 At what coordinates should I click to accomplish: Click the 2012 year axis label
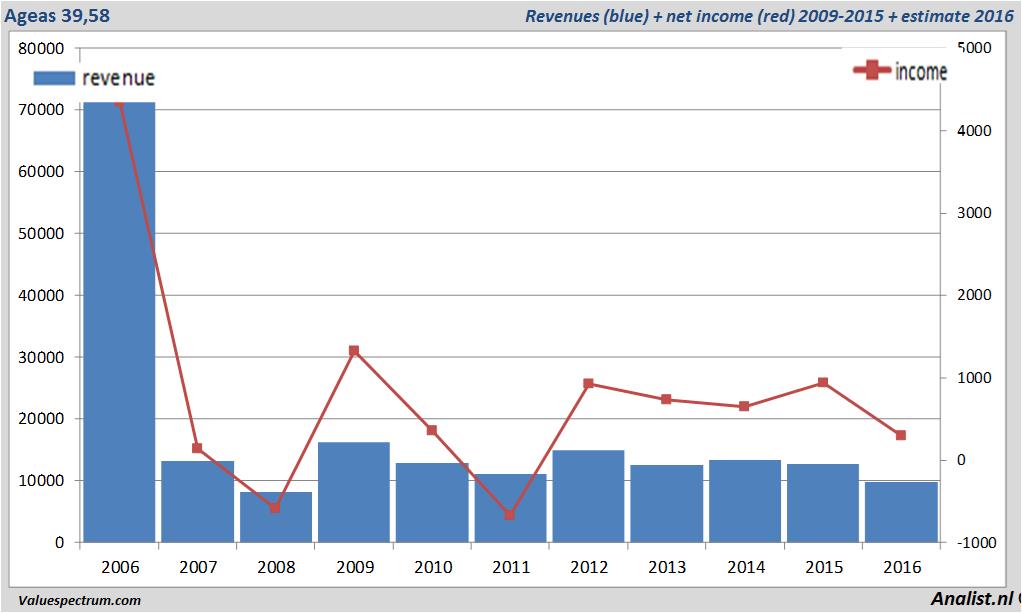click(x=589, y=567)
